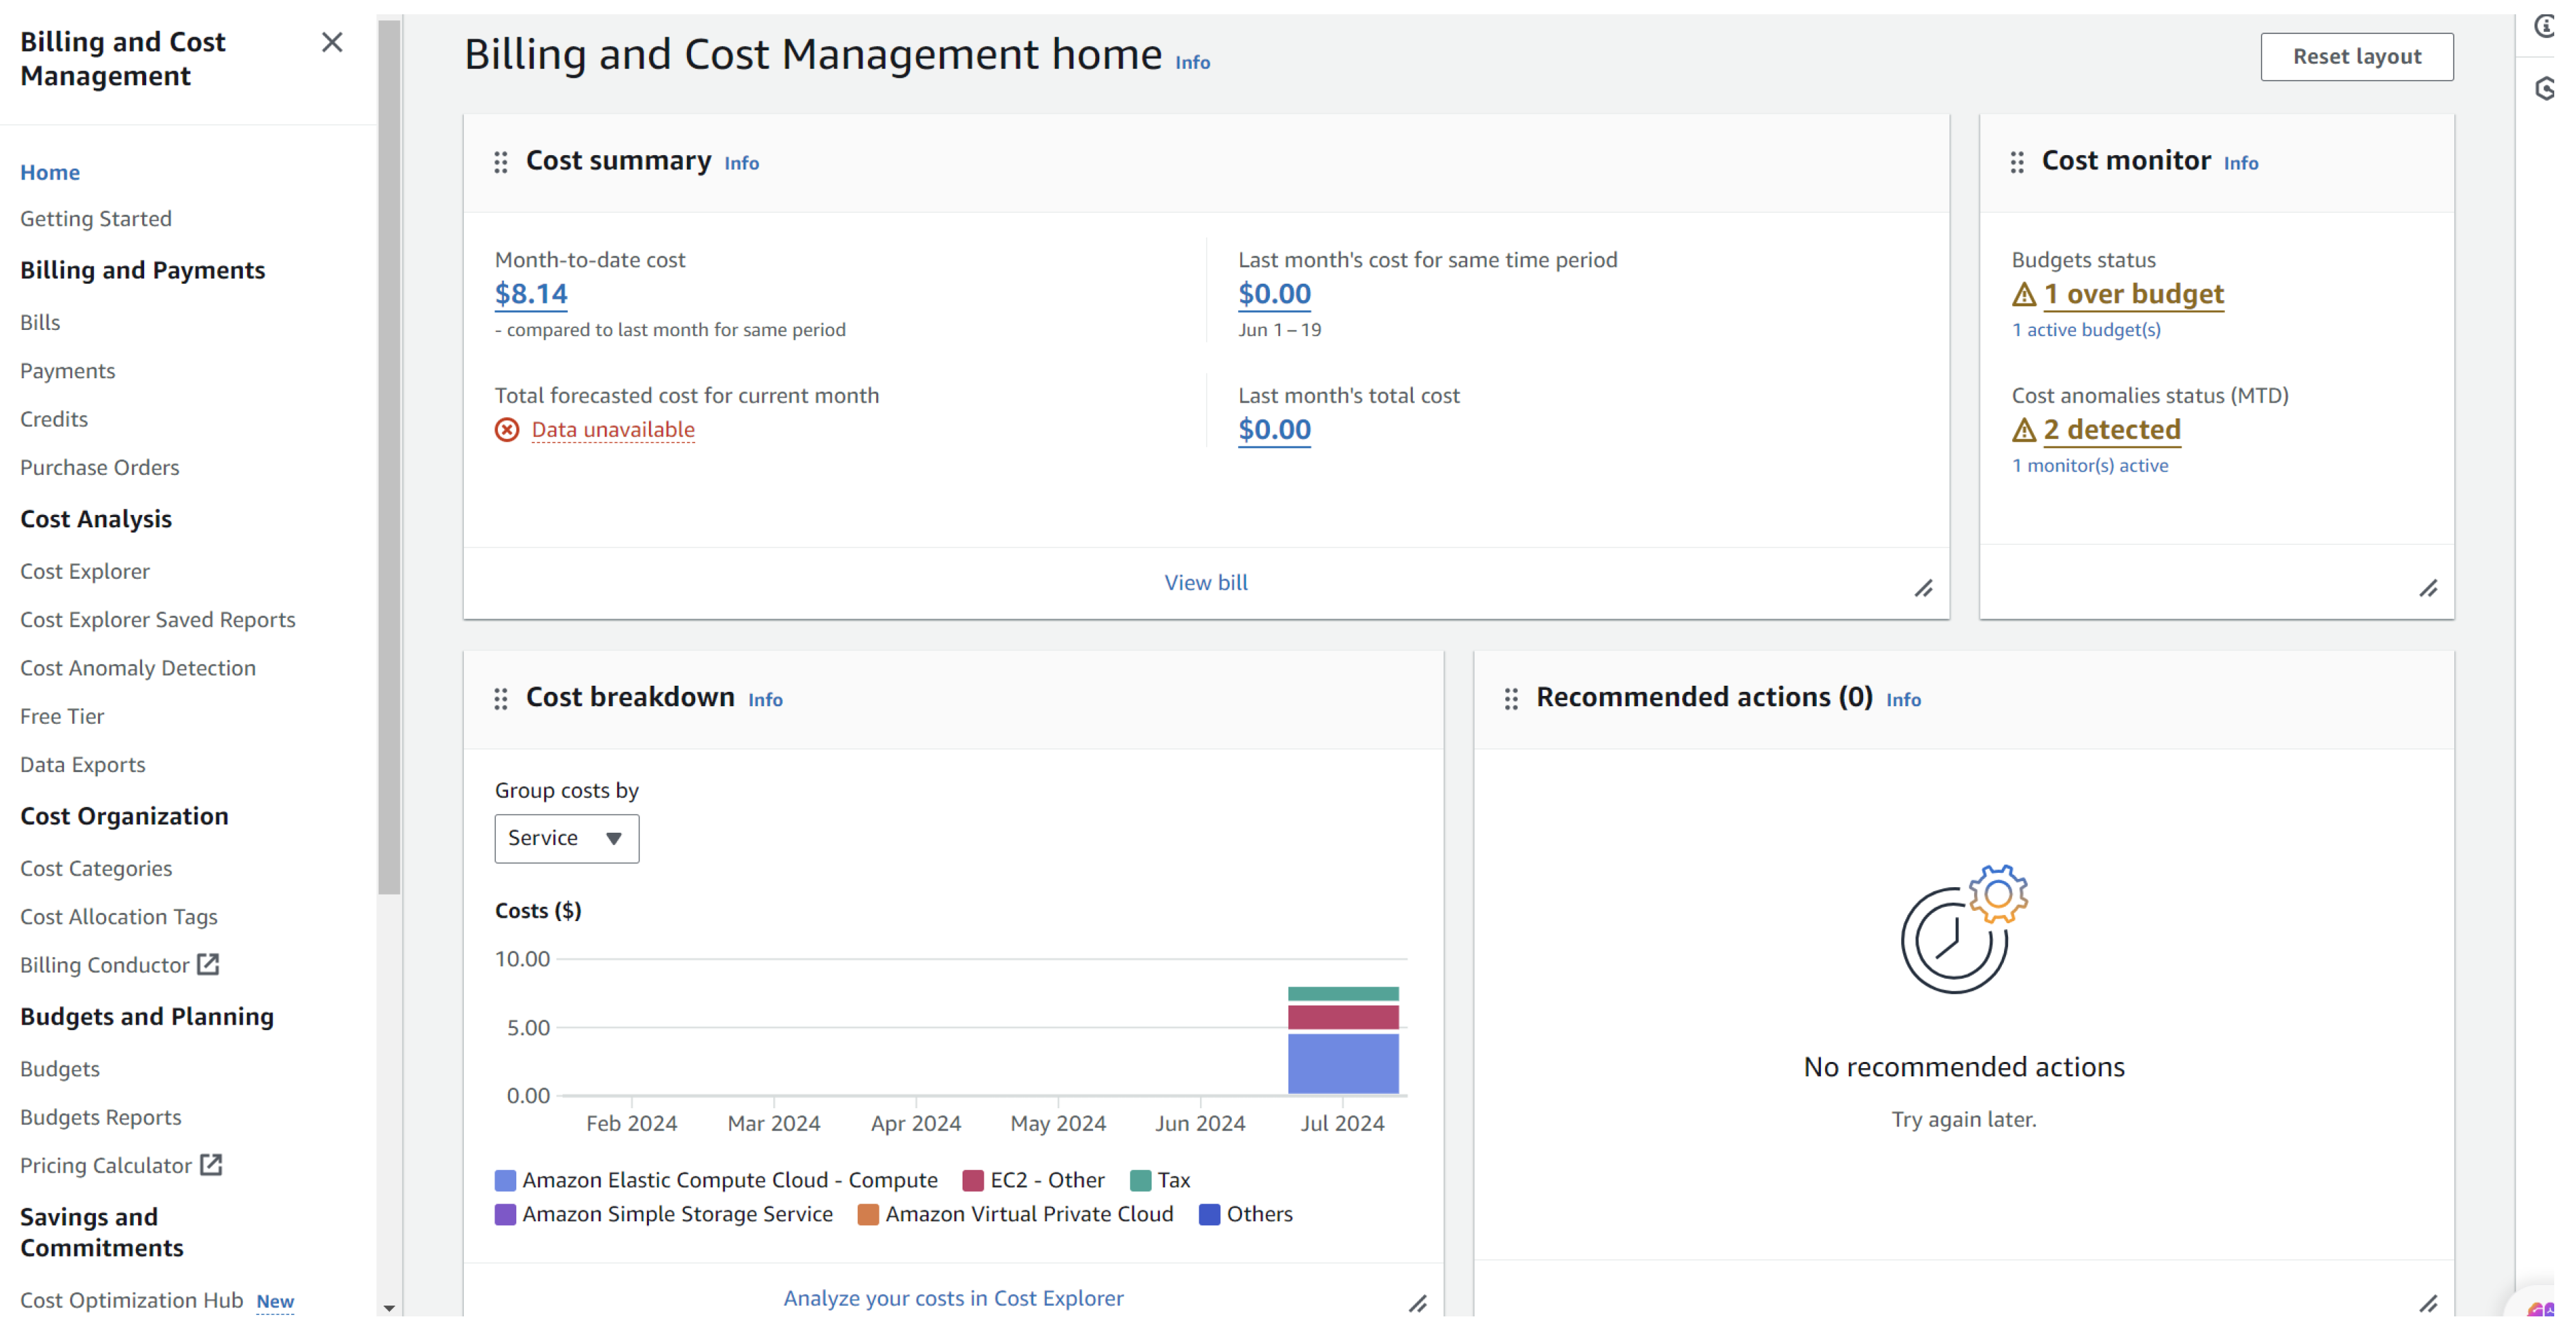
Task: Click the Recommended actions drag handle icon
Action: (x=1511, y=699)
